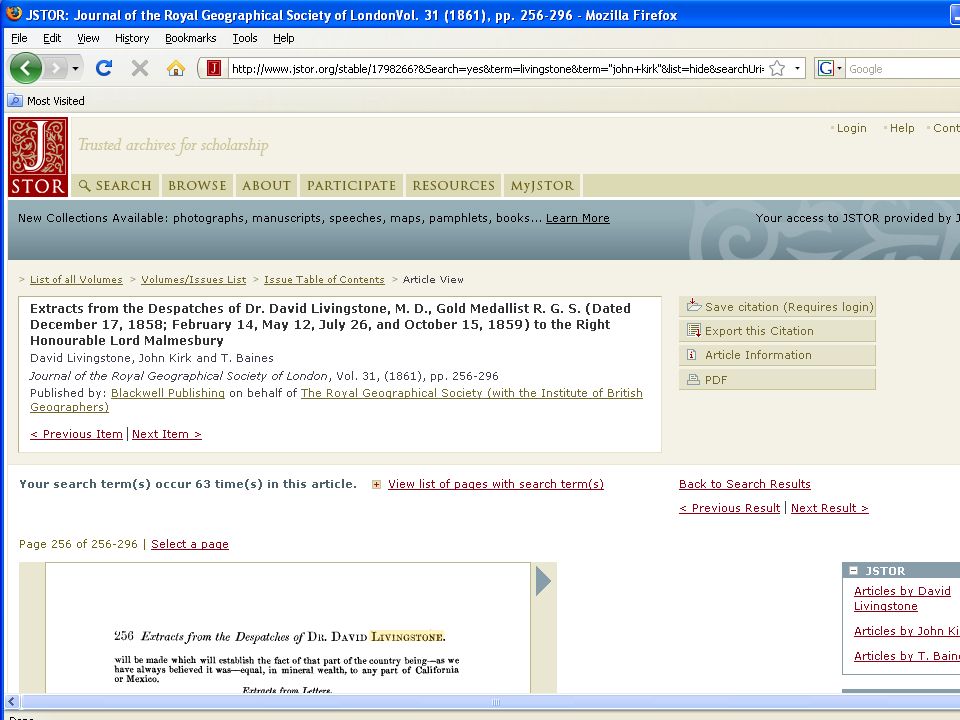Open the Tools menu

(245, 38)
